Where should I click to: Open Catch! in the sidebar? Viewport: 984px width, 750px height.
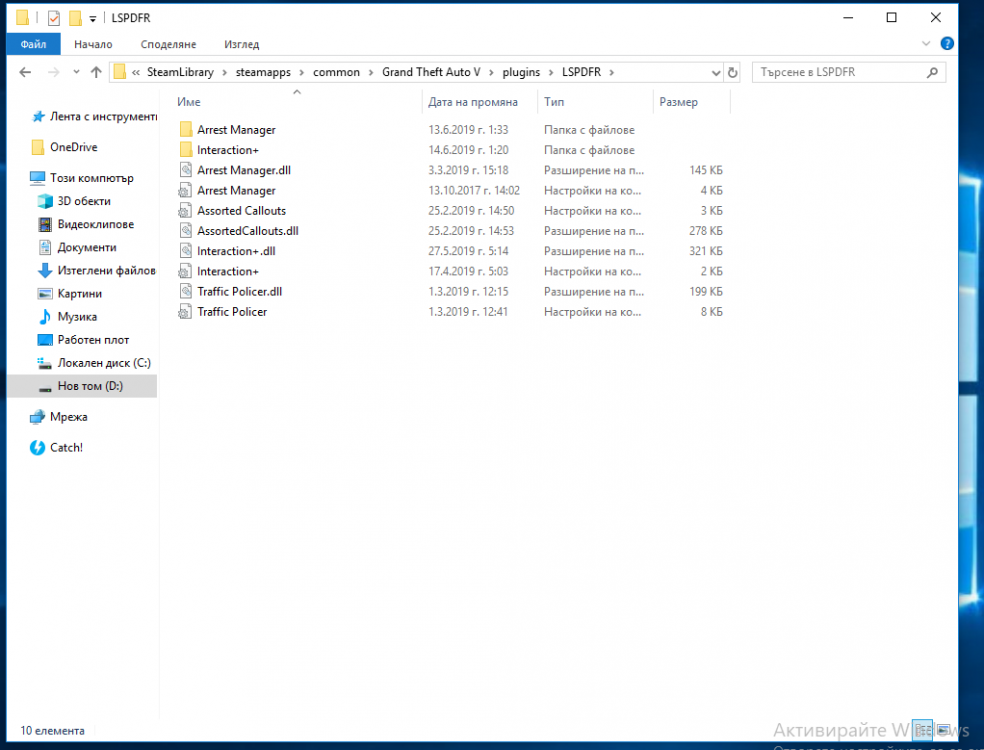pos(56,448)
